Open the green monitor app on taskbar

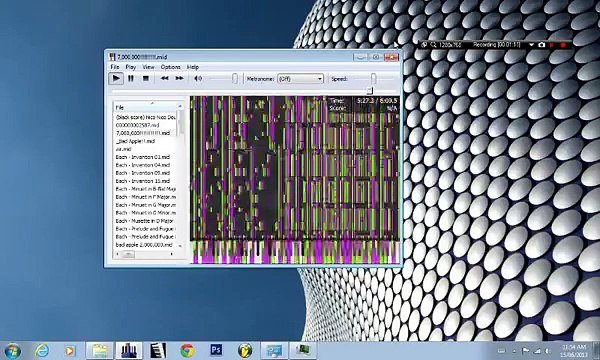303,350
